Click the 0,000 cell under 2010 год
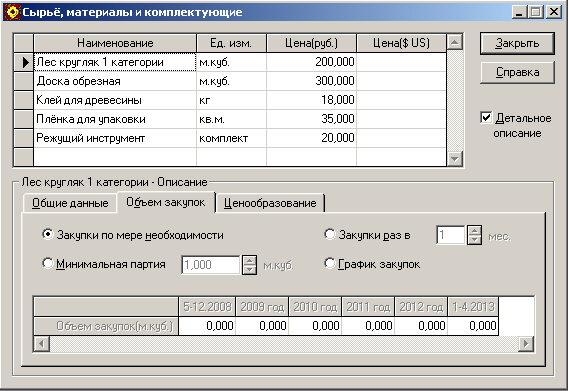 (315, 326)
